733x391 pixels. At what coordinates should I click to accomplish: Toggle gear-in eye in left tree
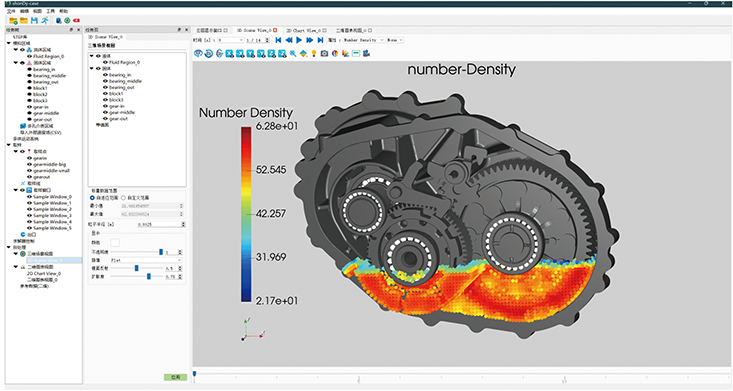coord(29,107)
